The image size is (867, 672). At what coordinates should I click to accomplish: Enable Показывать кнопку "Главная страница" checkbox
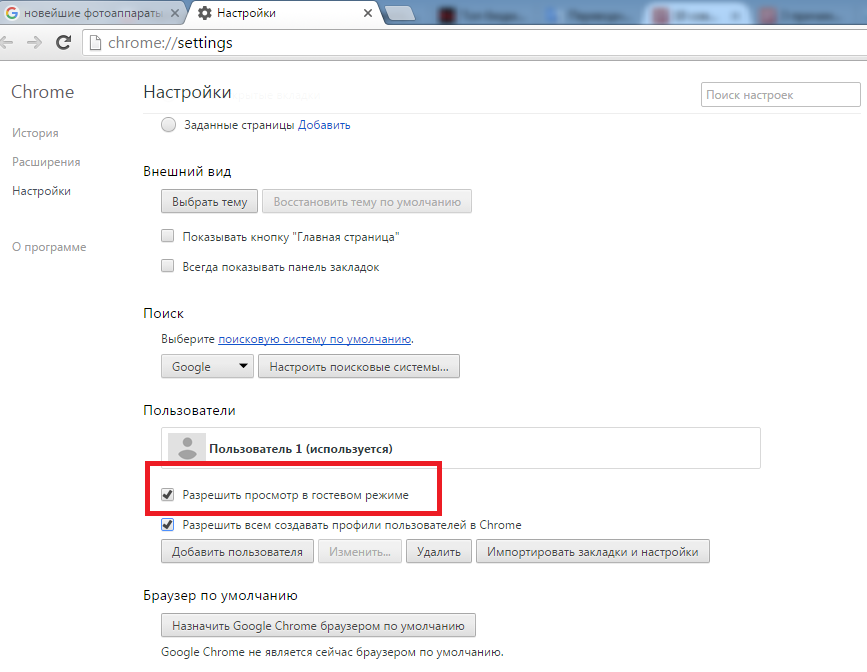168,236
